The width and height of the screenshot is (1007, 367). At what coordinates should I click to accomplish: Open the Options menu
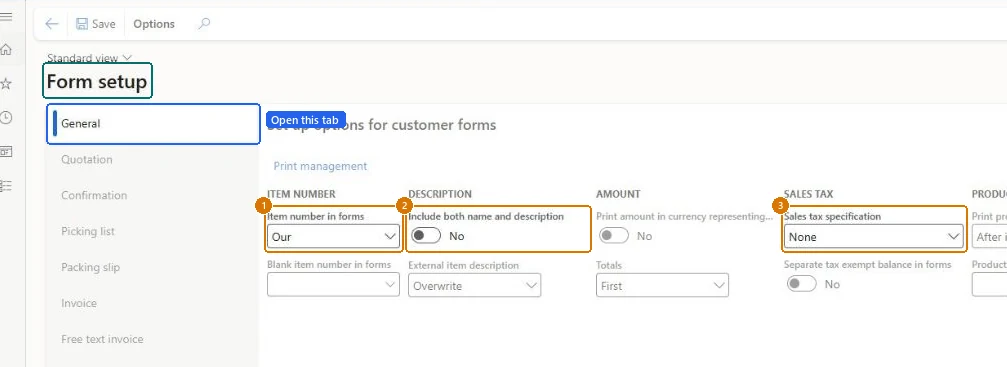[153, 24]
